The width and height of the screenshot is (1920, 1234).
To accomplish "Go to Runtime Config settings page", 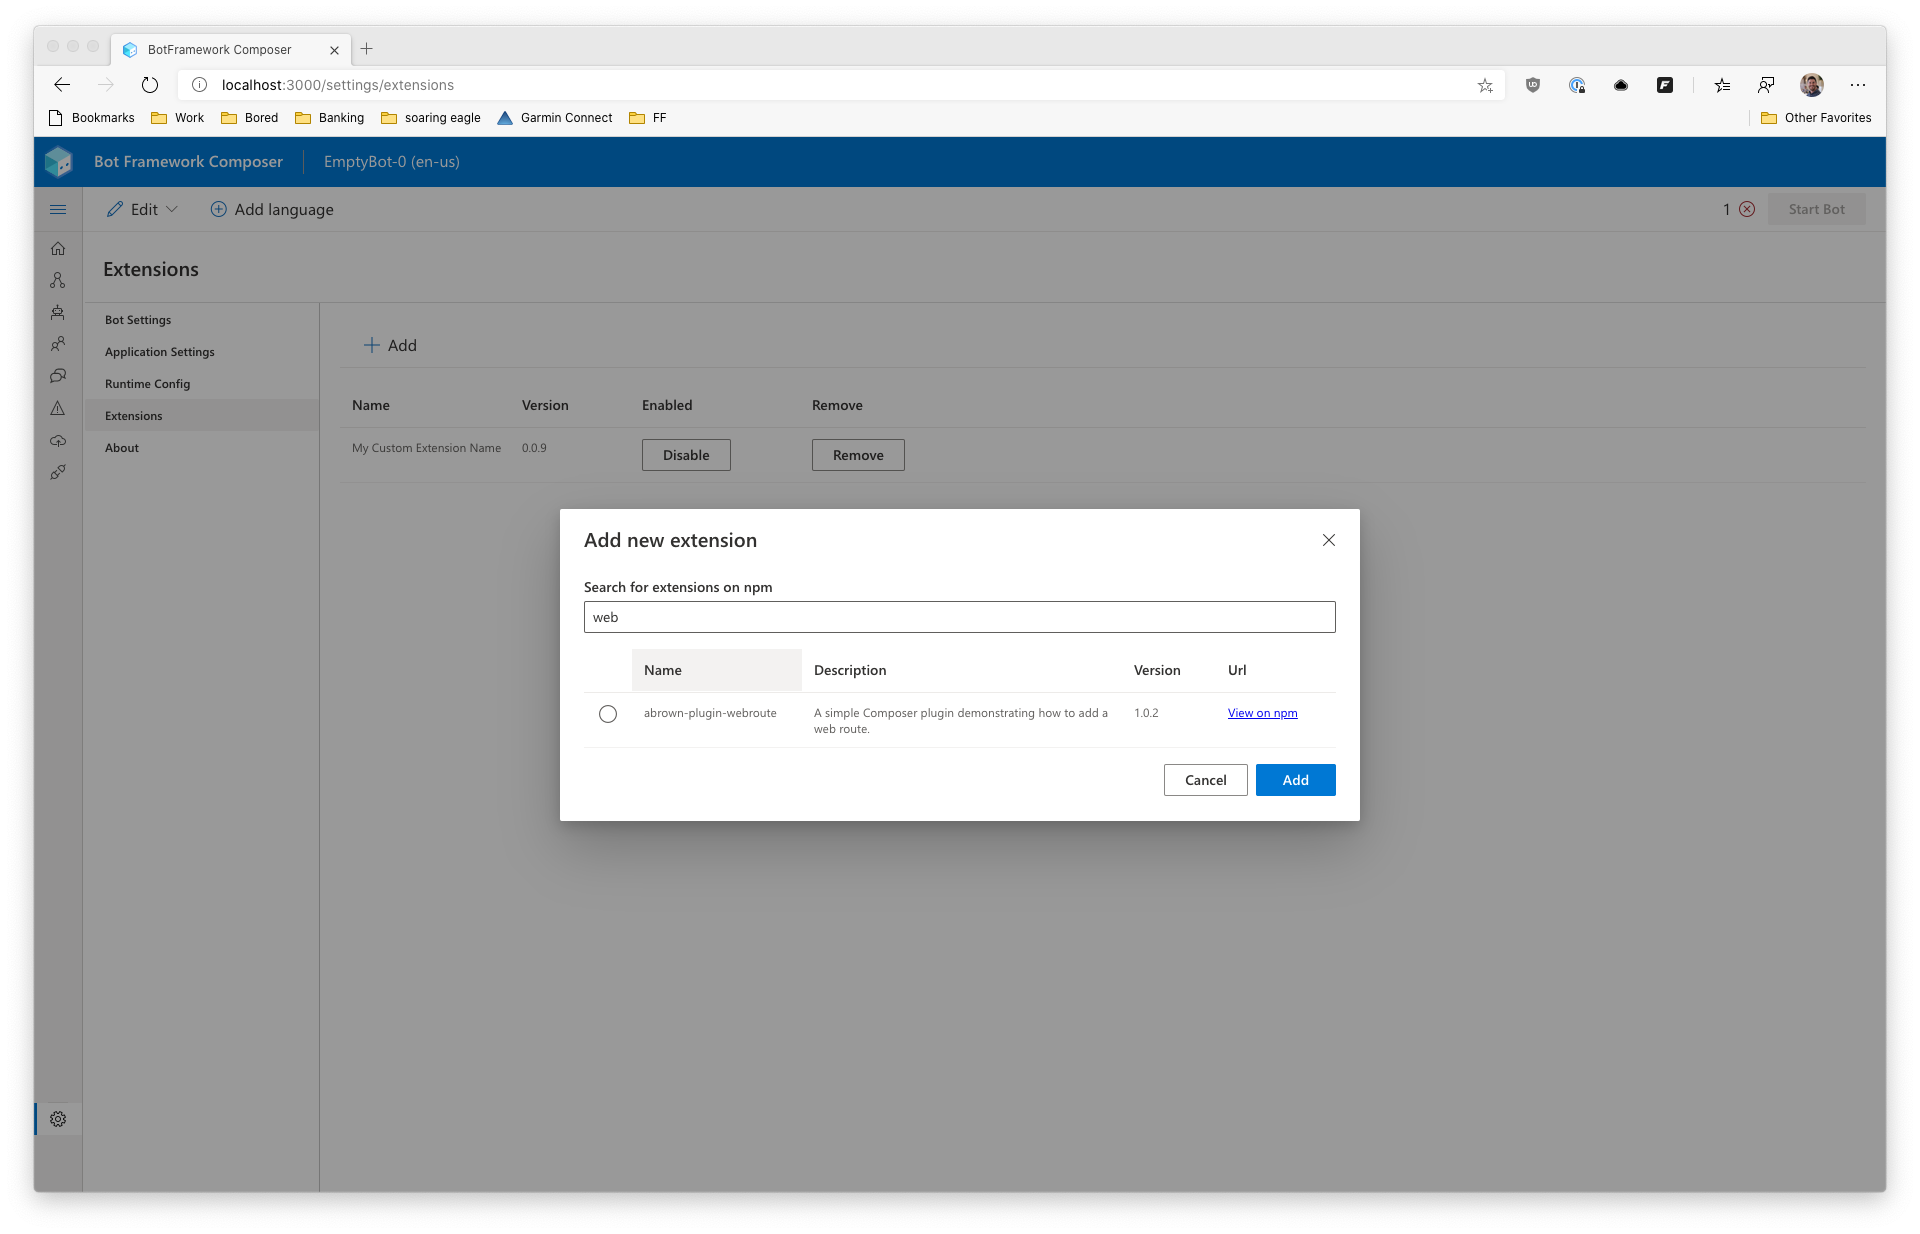I will point(147,384).
